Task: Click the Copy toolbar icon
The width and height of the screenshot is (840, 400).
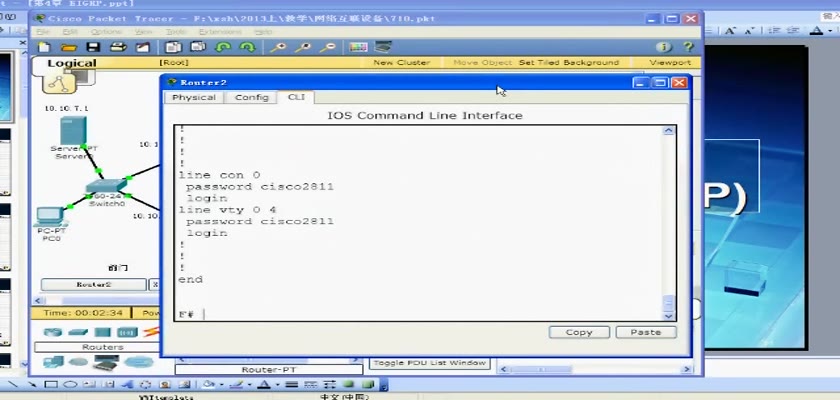Action: [173, 47]
